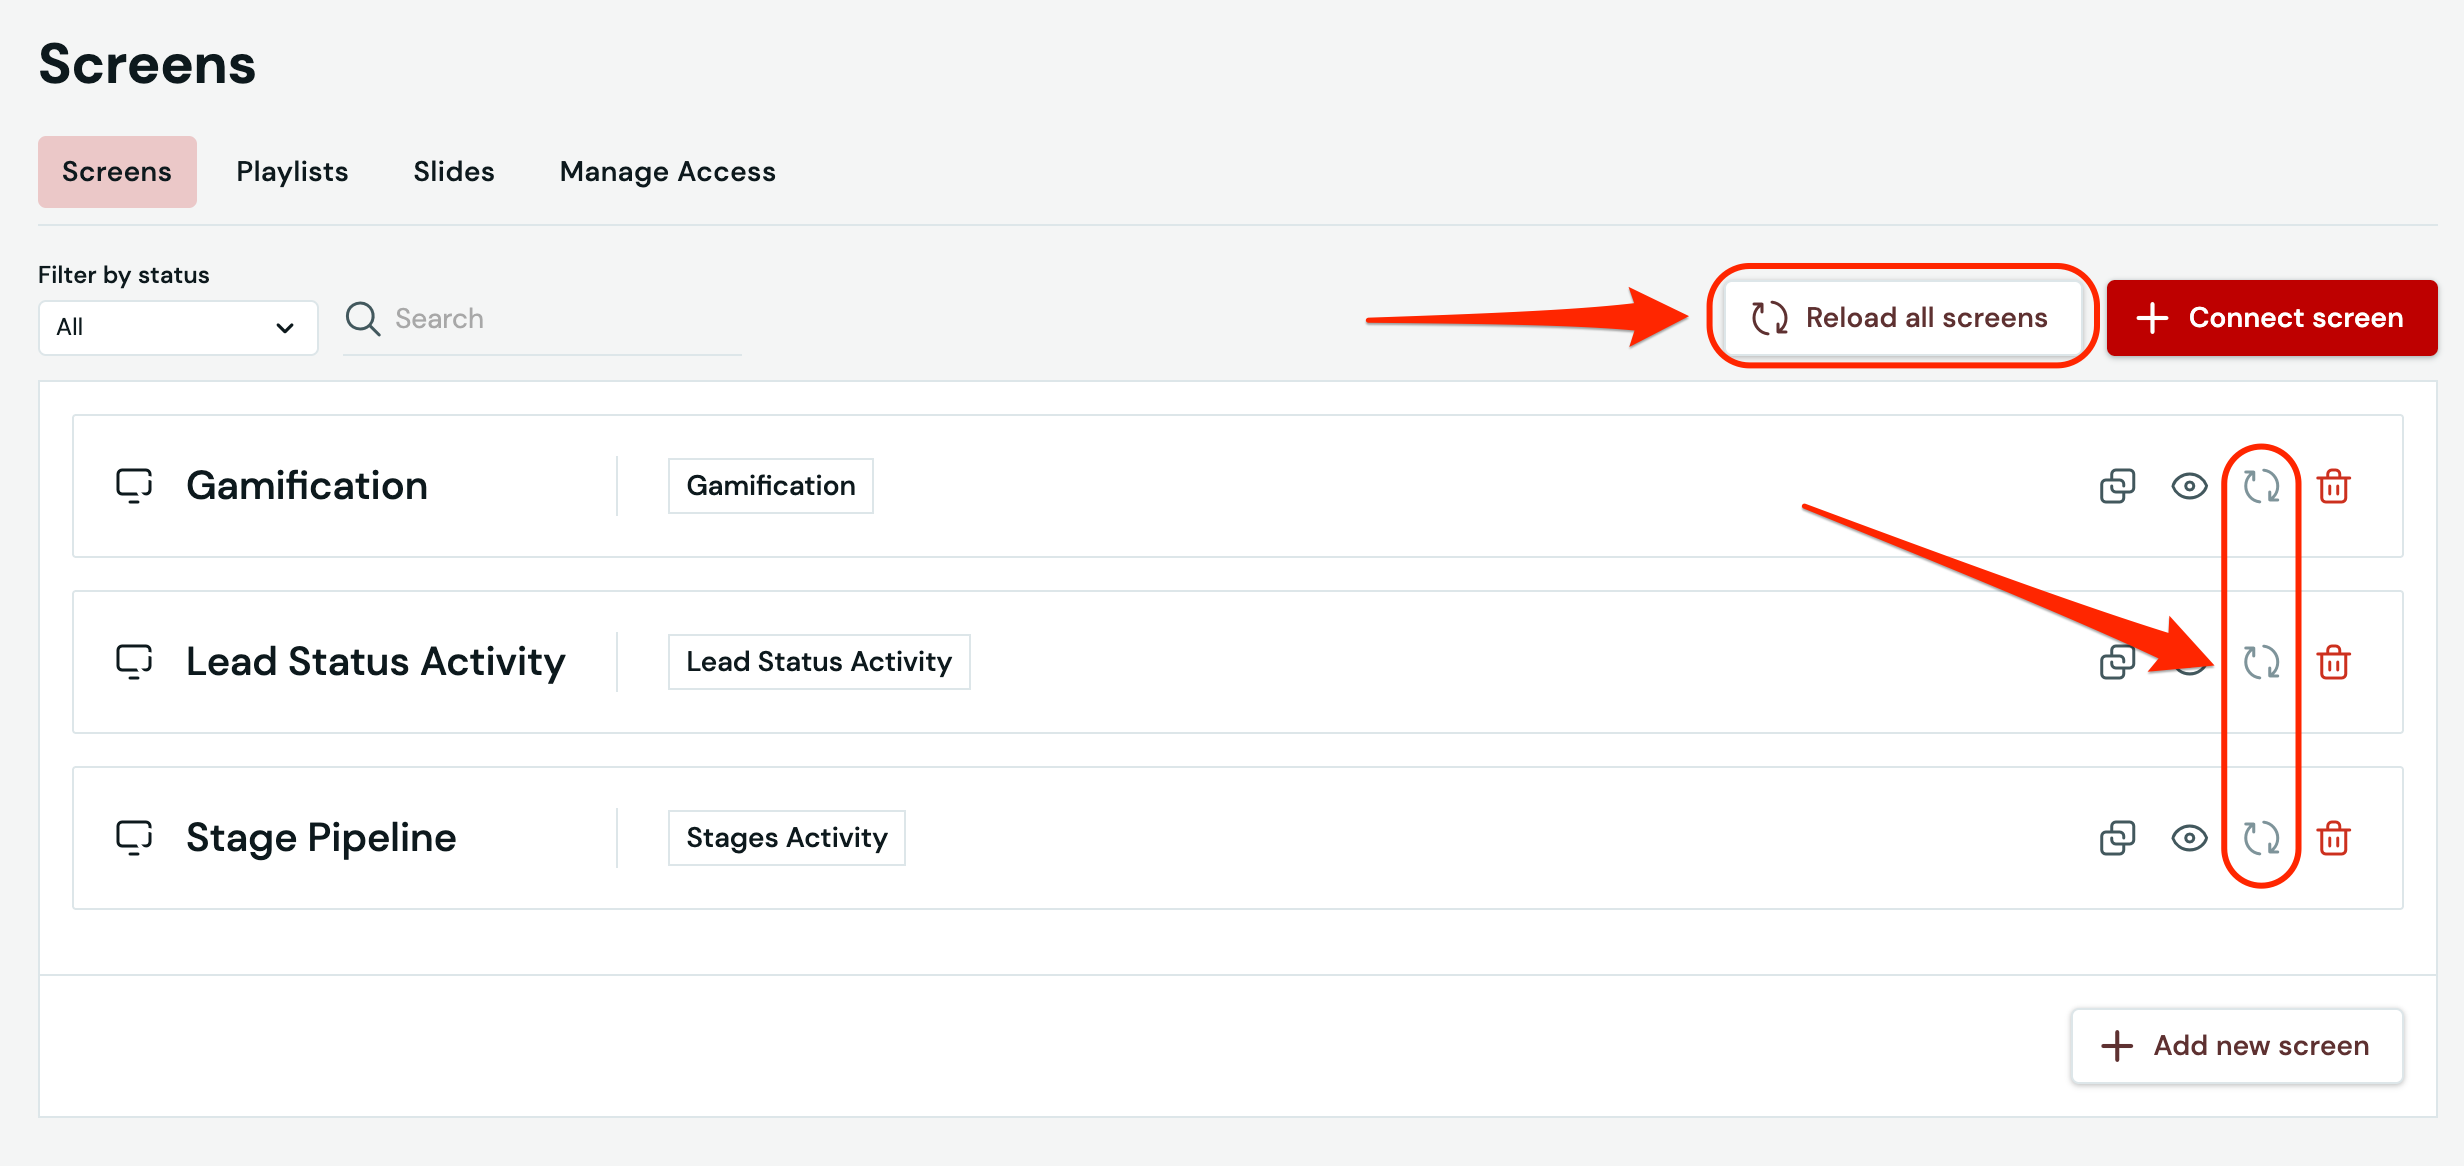2464x1166 pixels.
Task: Duplicate the Lead Status Activity screen
Action: click(x=2117, y=662)
